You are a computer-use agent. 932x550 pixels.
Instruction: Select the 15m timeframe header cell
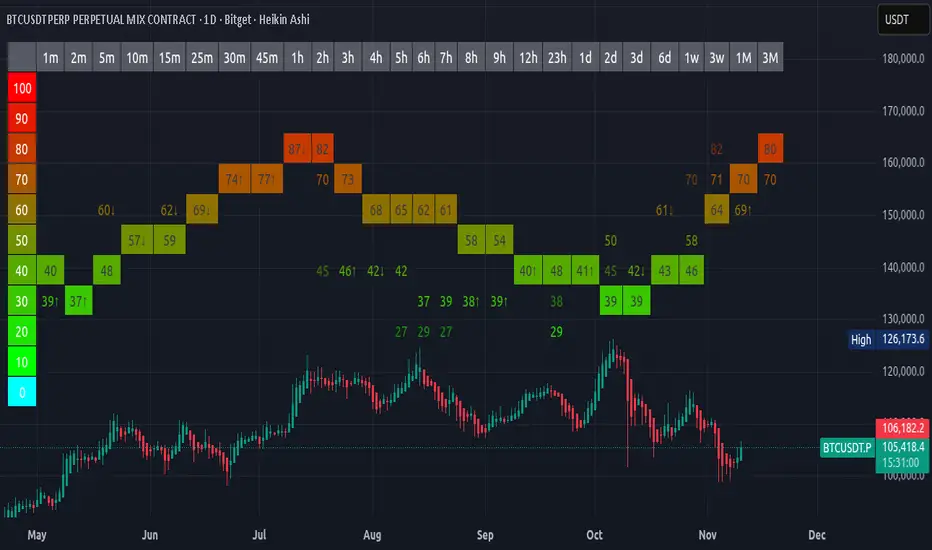click(169, 58)
